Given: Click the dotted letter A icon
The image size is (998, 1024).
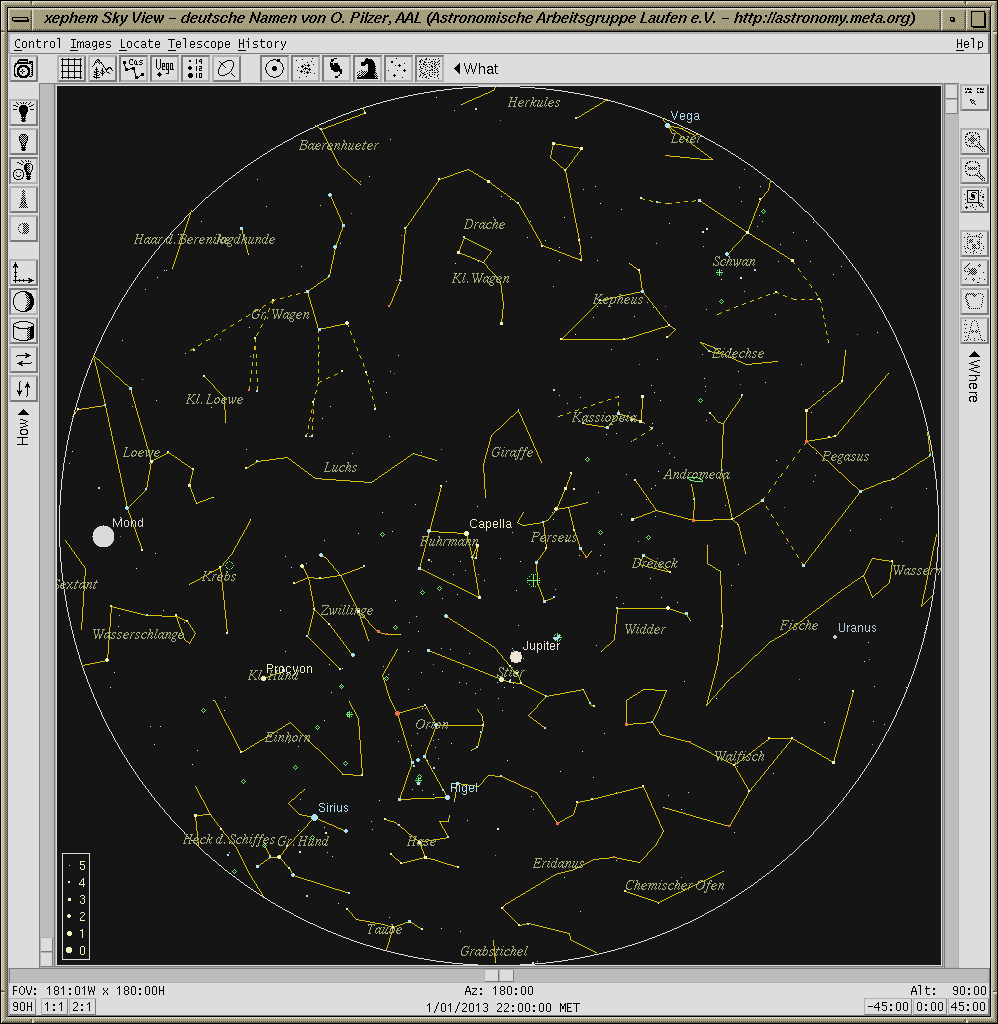Looking at the screenshot, I should pyautogui.click(x=974, y=330).
